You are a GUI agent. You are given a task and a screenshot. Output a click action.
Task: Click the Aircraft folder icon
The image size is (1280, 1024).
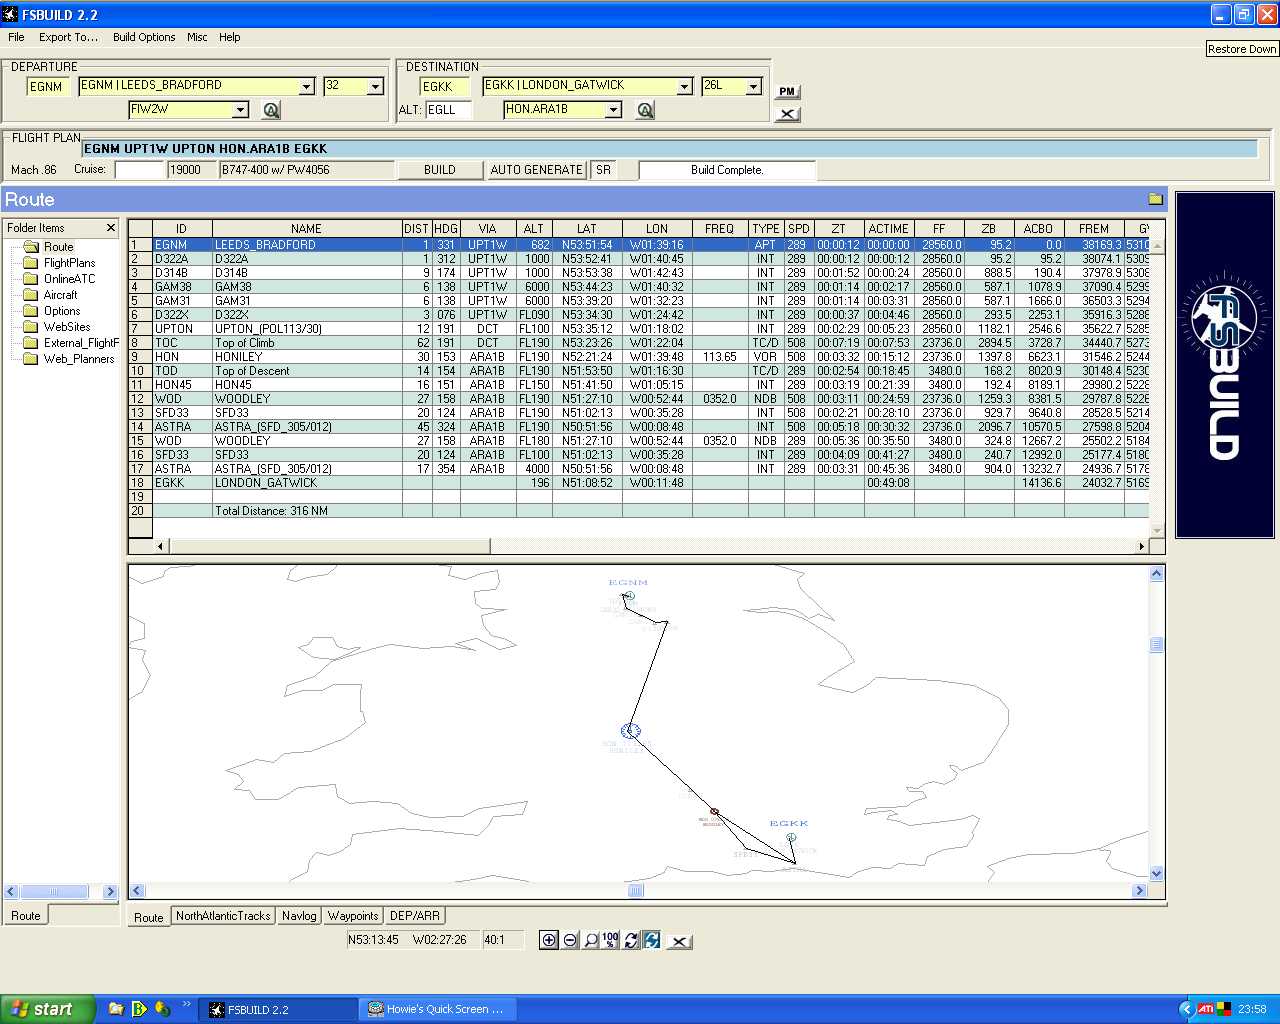coord(30,295)
